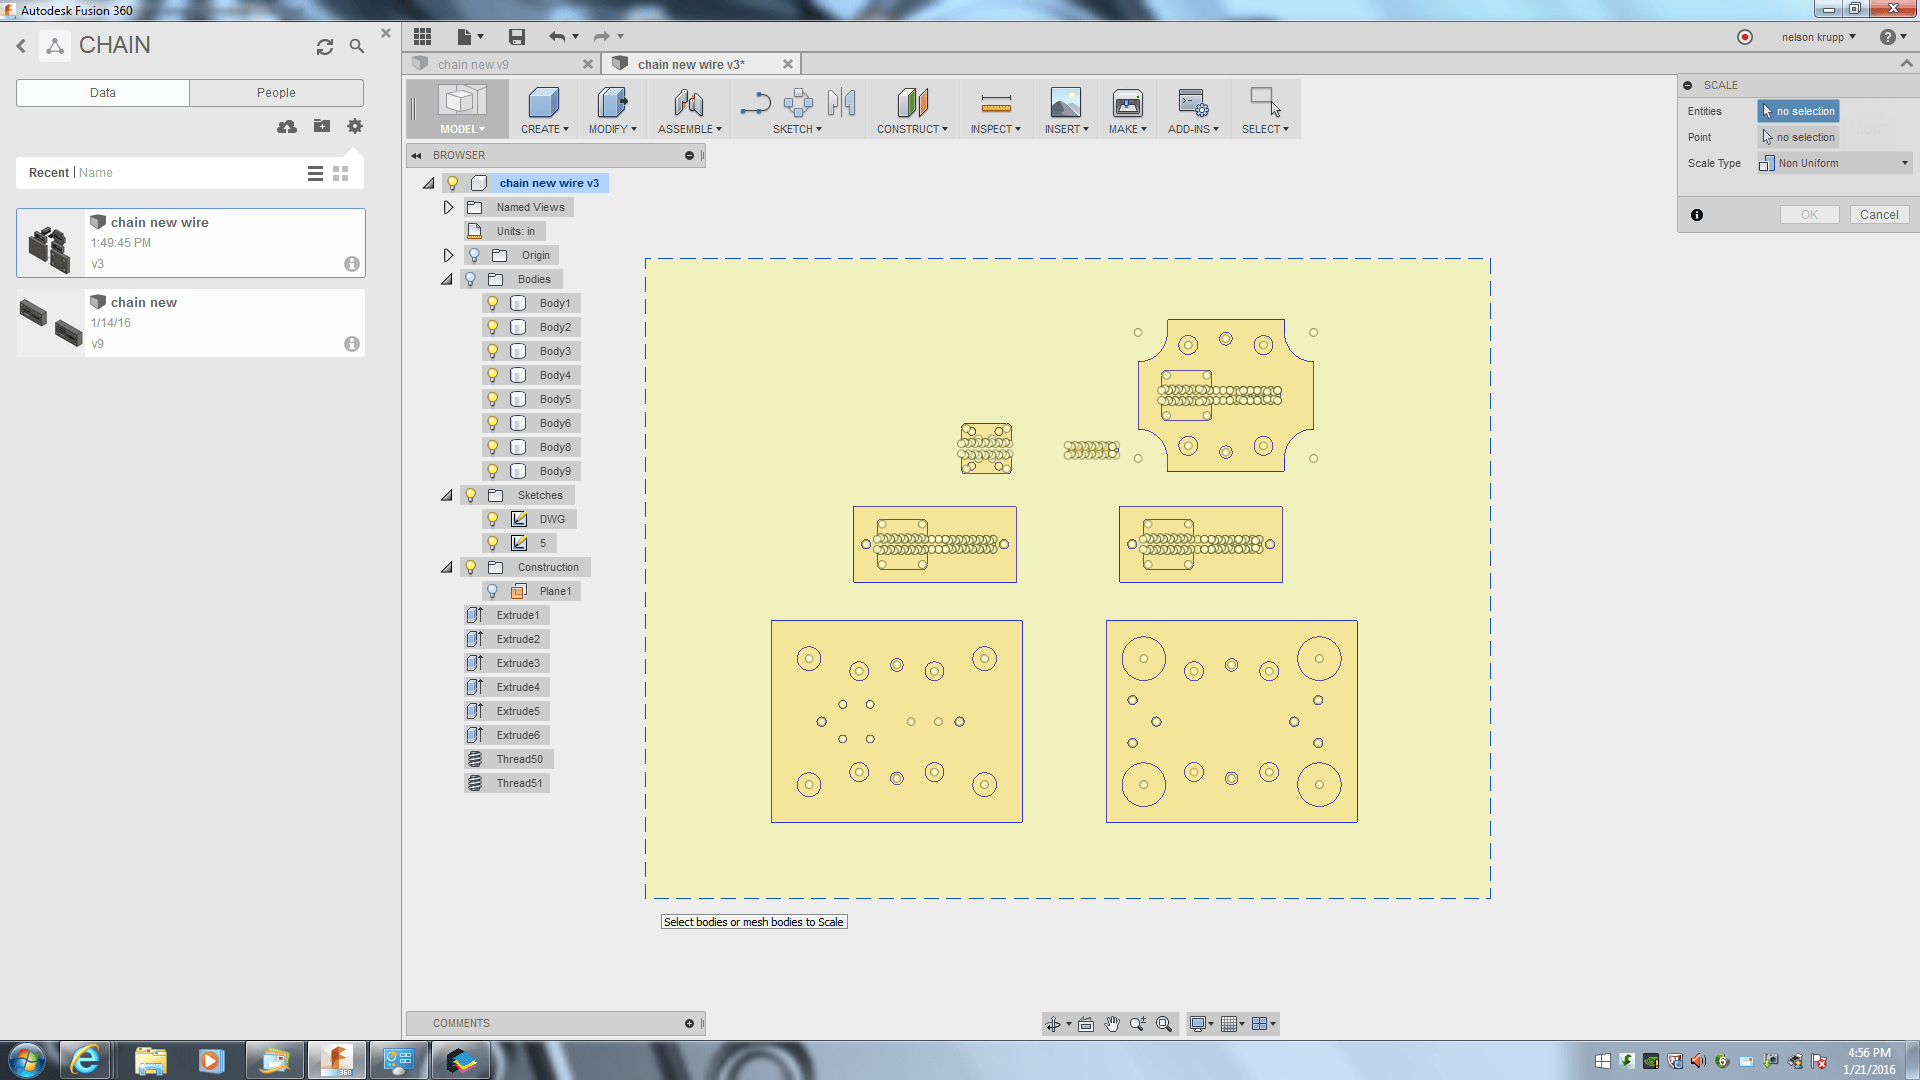Open the Scale Type Non Uniform dropdown
The width and height of the screenshot is (1920, 1080).
coord(1835,163)
